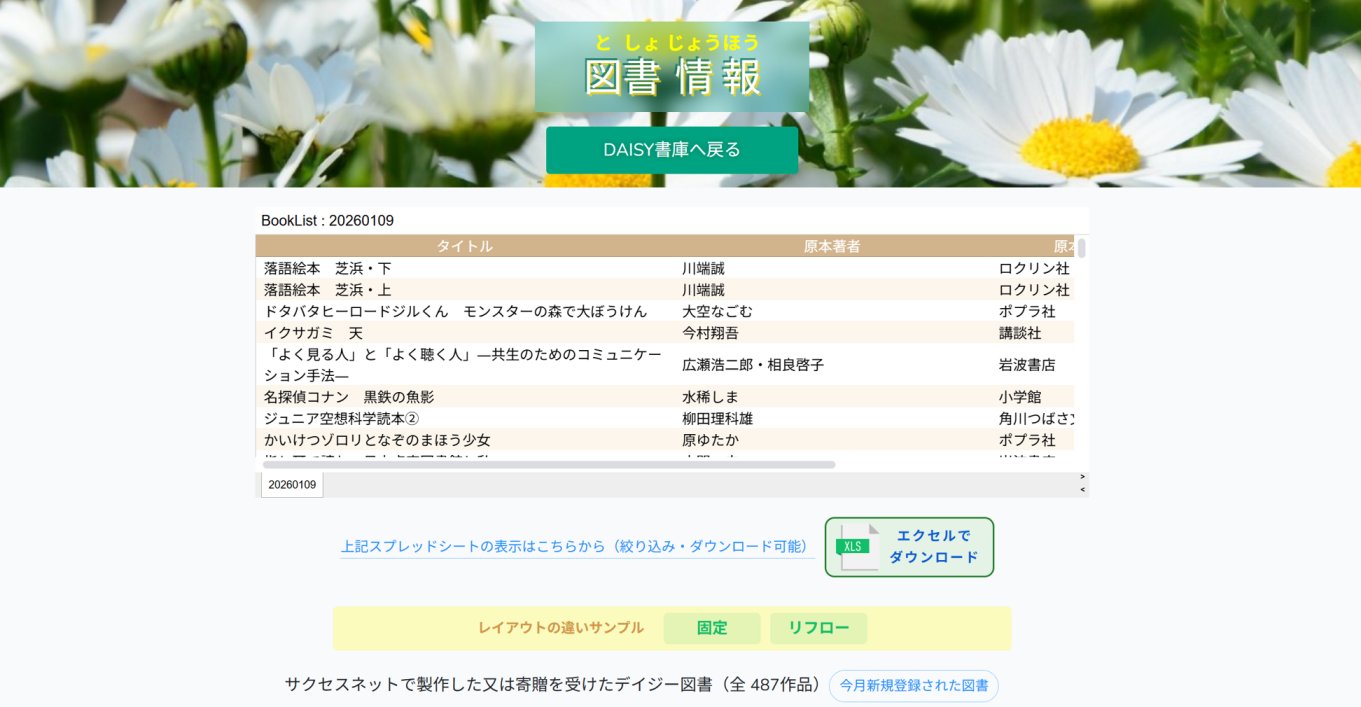Viewport: 1361px width, 707px height.
Task: Select the かいけつゾロリとなぞのまほう少女 cell
Action: pos(377,440)
